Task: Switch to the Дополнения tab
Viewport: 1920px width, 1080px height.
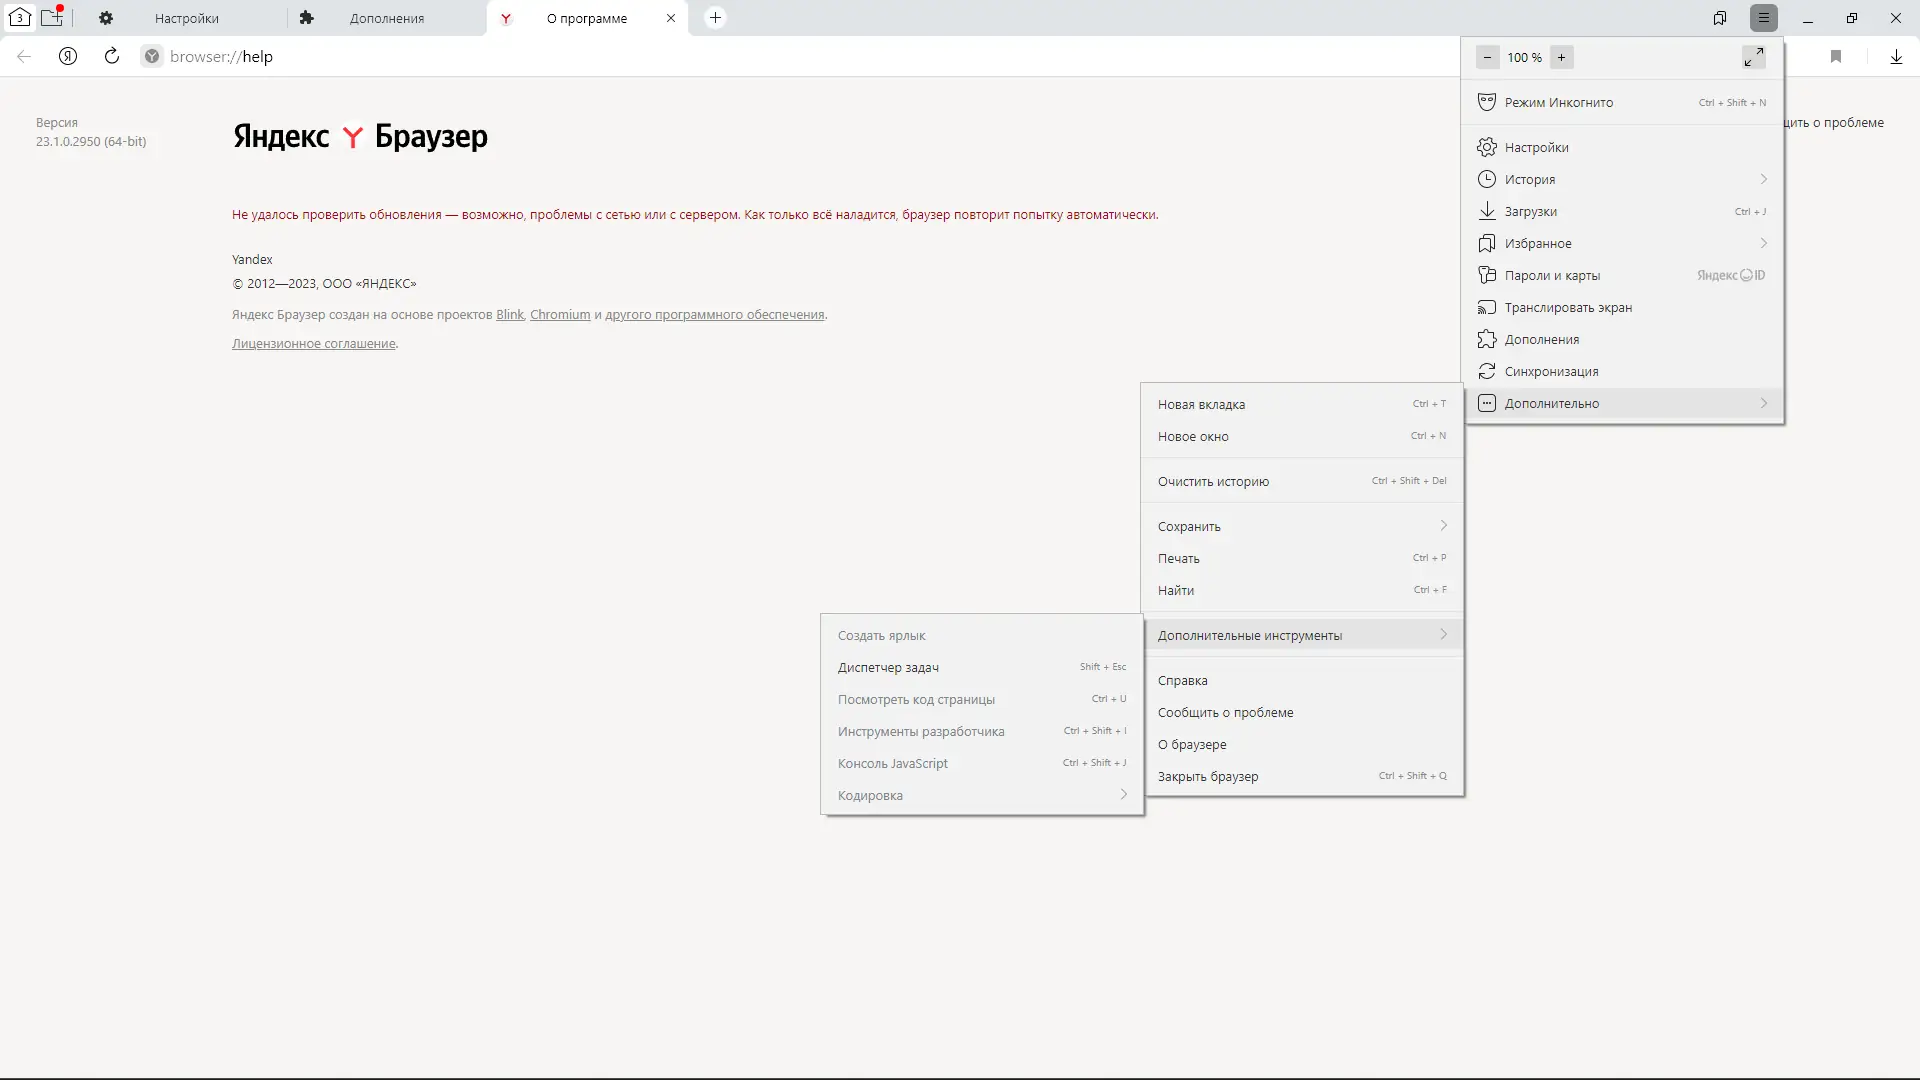Action: pos(386,18)
